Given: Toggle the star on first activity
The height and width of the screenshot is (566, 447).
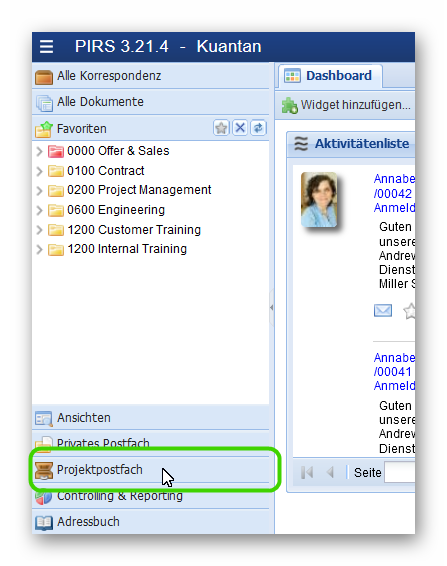Looking at the screenshot, I should point(409,311).
